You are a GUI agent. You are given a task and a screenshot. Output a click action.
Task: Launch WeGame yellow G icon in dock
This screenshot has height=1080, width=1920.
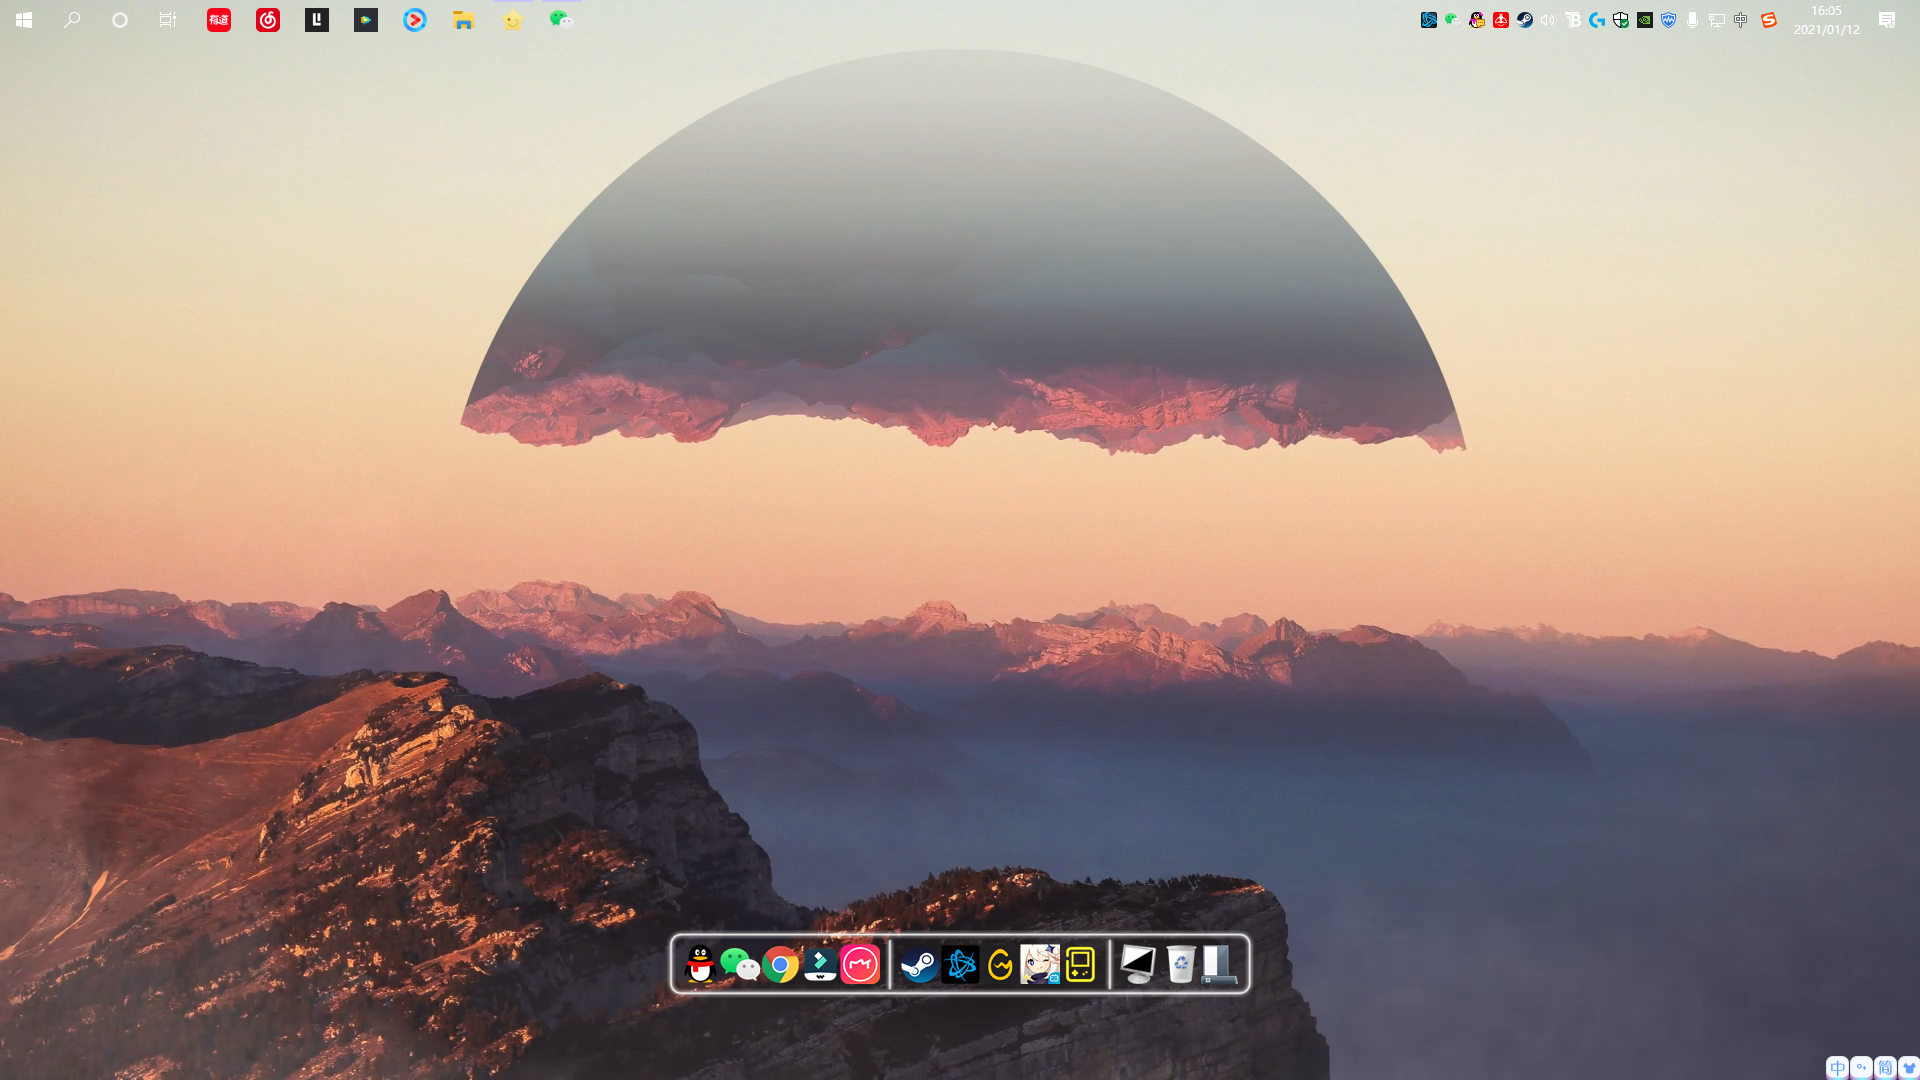[x=1000, y=965]
